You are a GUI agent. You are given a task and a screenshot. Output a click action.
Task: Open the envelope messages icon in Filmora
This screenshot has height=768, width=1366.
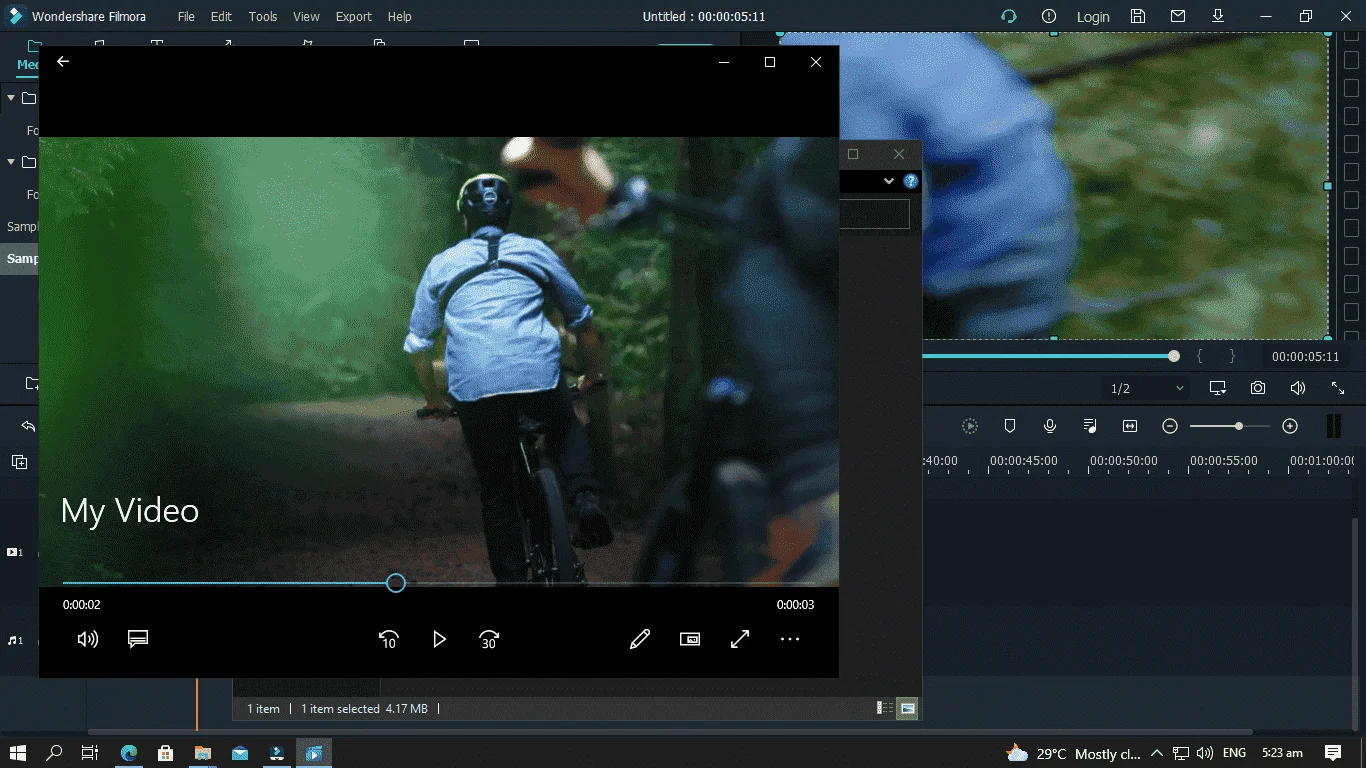1178,16
